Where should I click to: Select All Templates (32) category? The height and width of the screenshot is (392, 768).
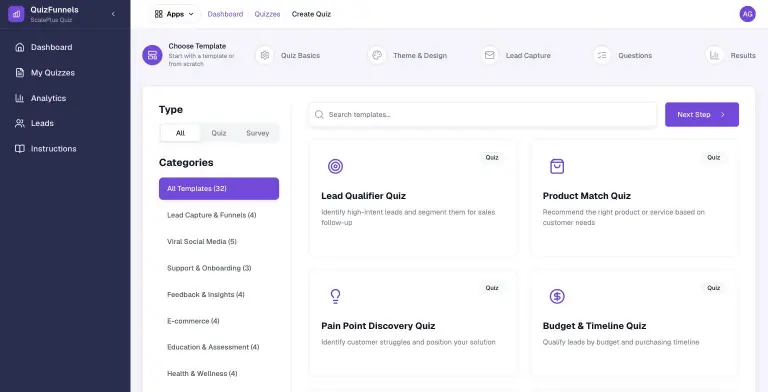pyautogui.click(x=219, y=189)
